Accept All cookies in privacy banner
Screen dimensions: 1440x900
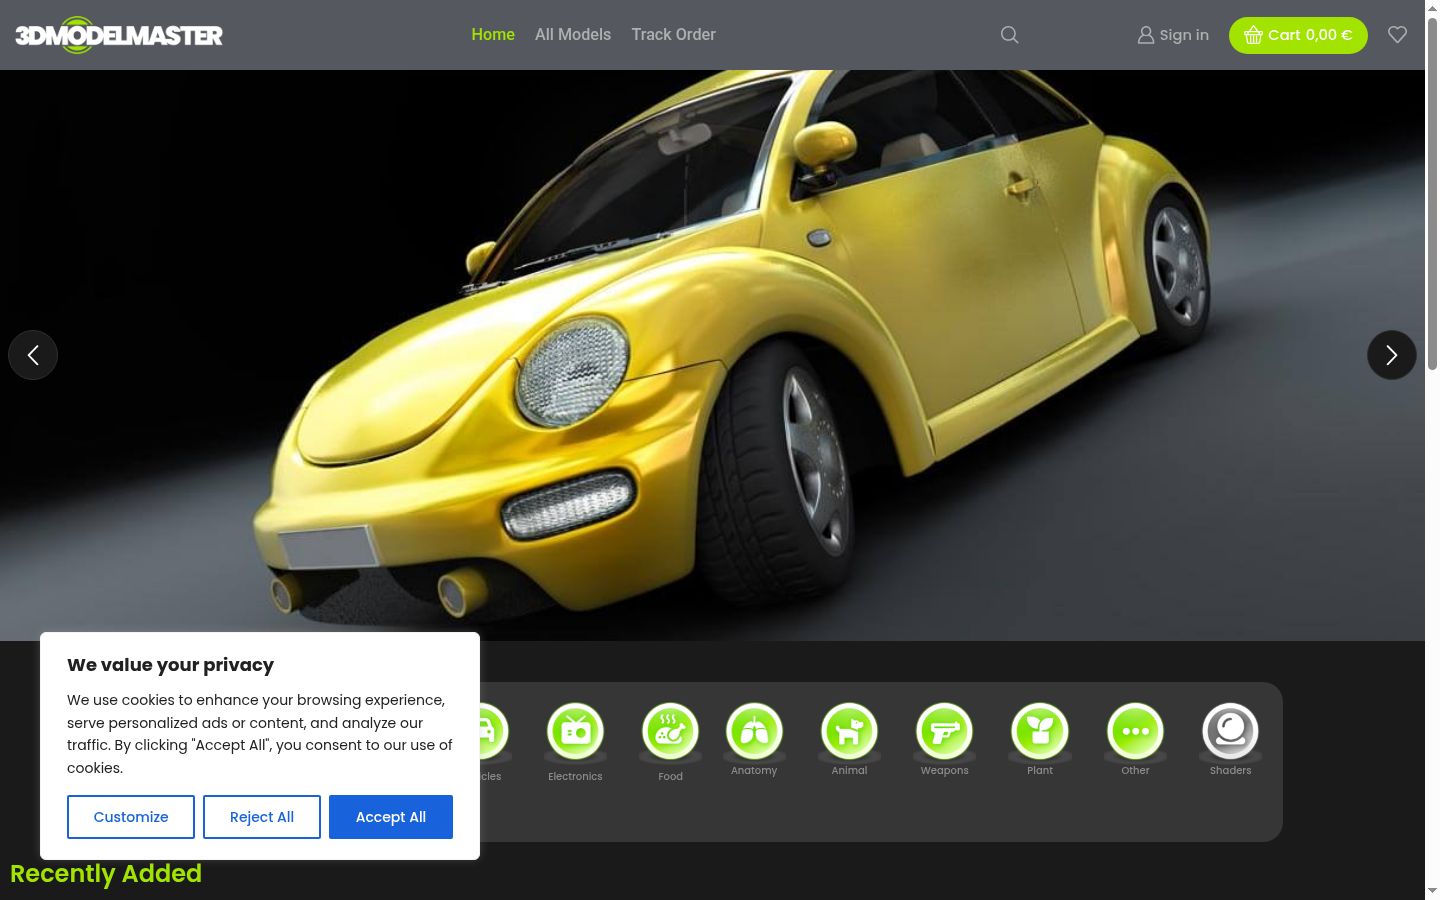(x=391, y=817)
